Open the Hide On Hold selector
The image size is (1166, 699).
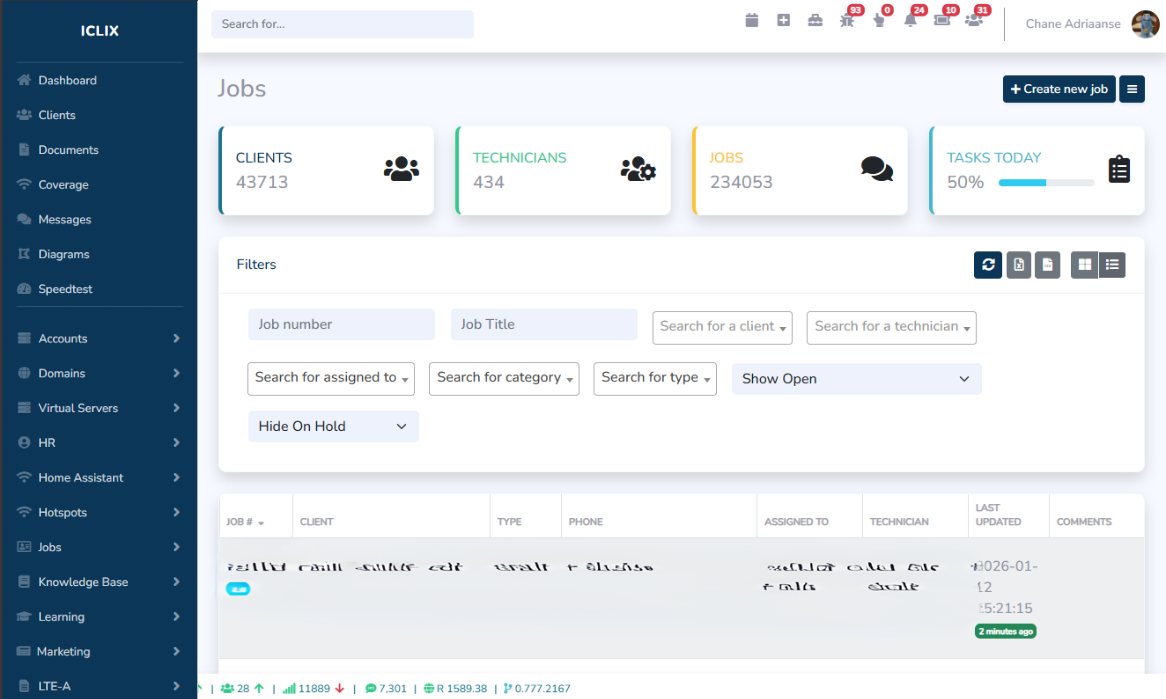coord(333,426)
